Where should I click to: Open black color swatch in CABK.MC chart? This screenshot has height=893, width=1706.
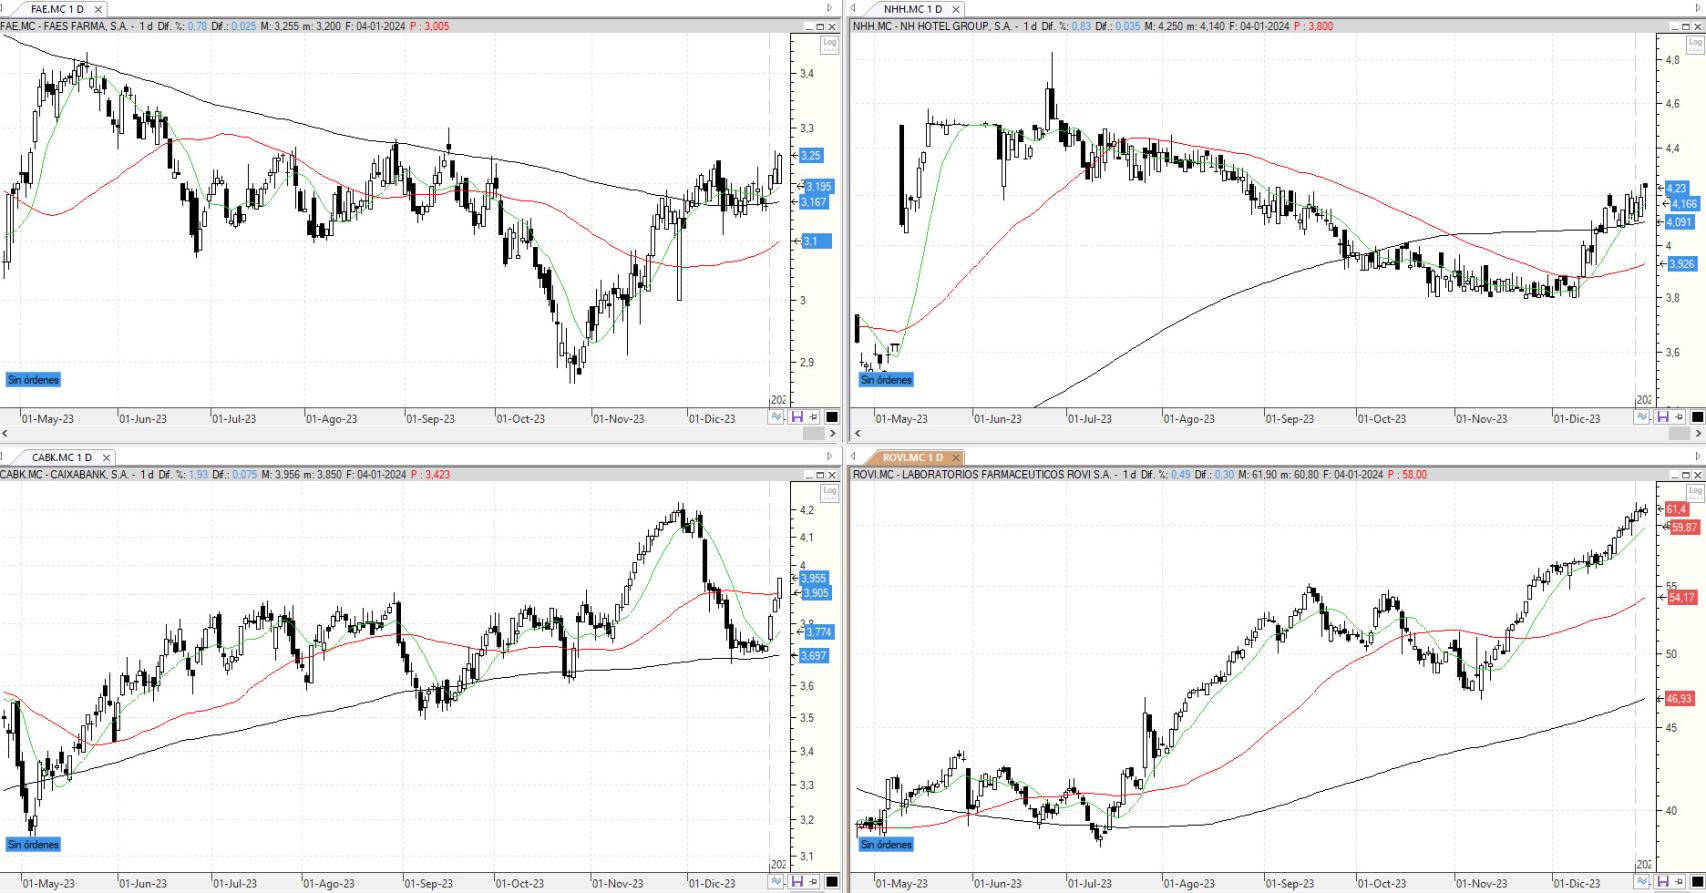[832, 881]
